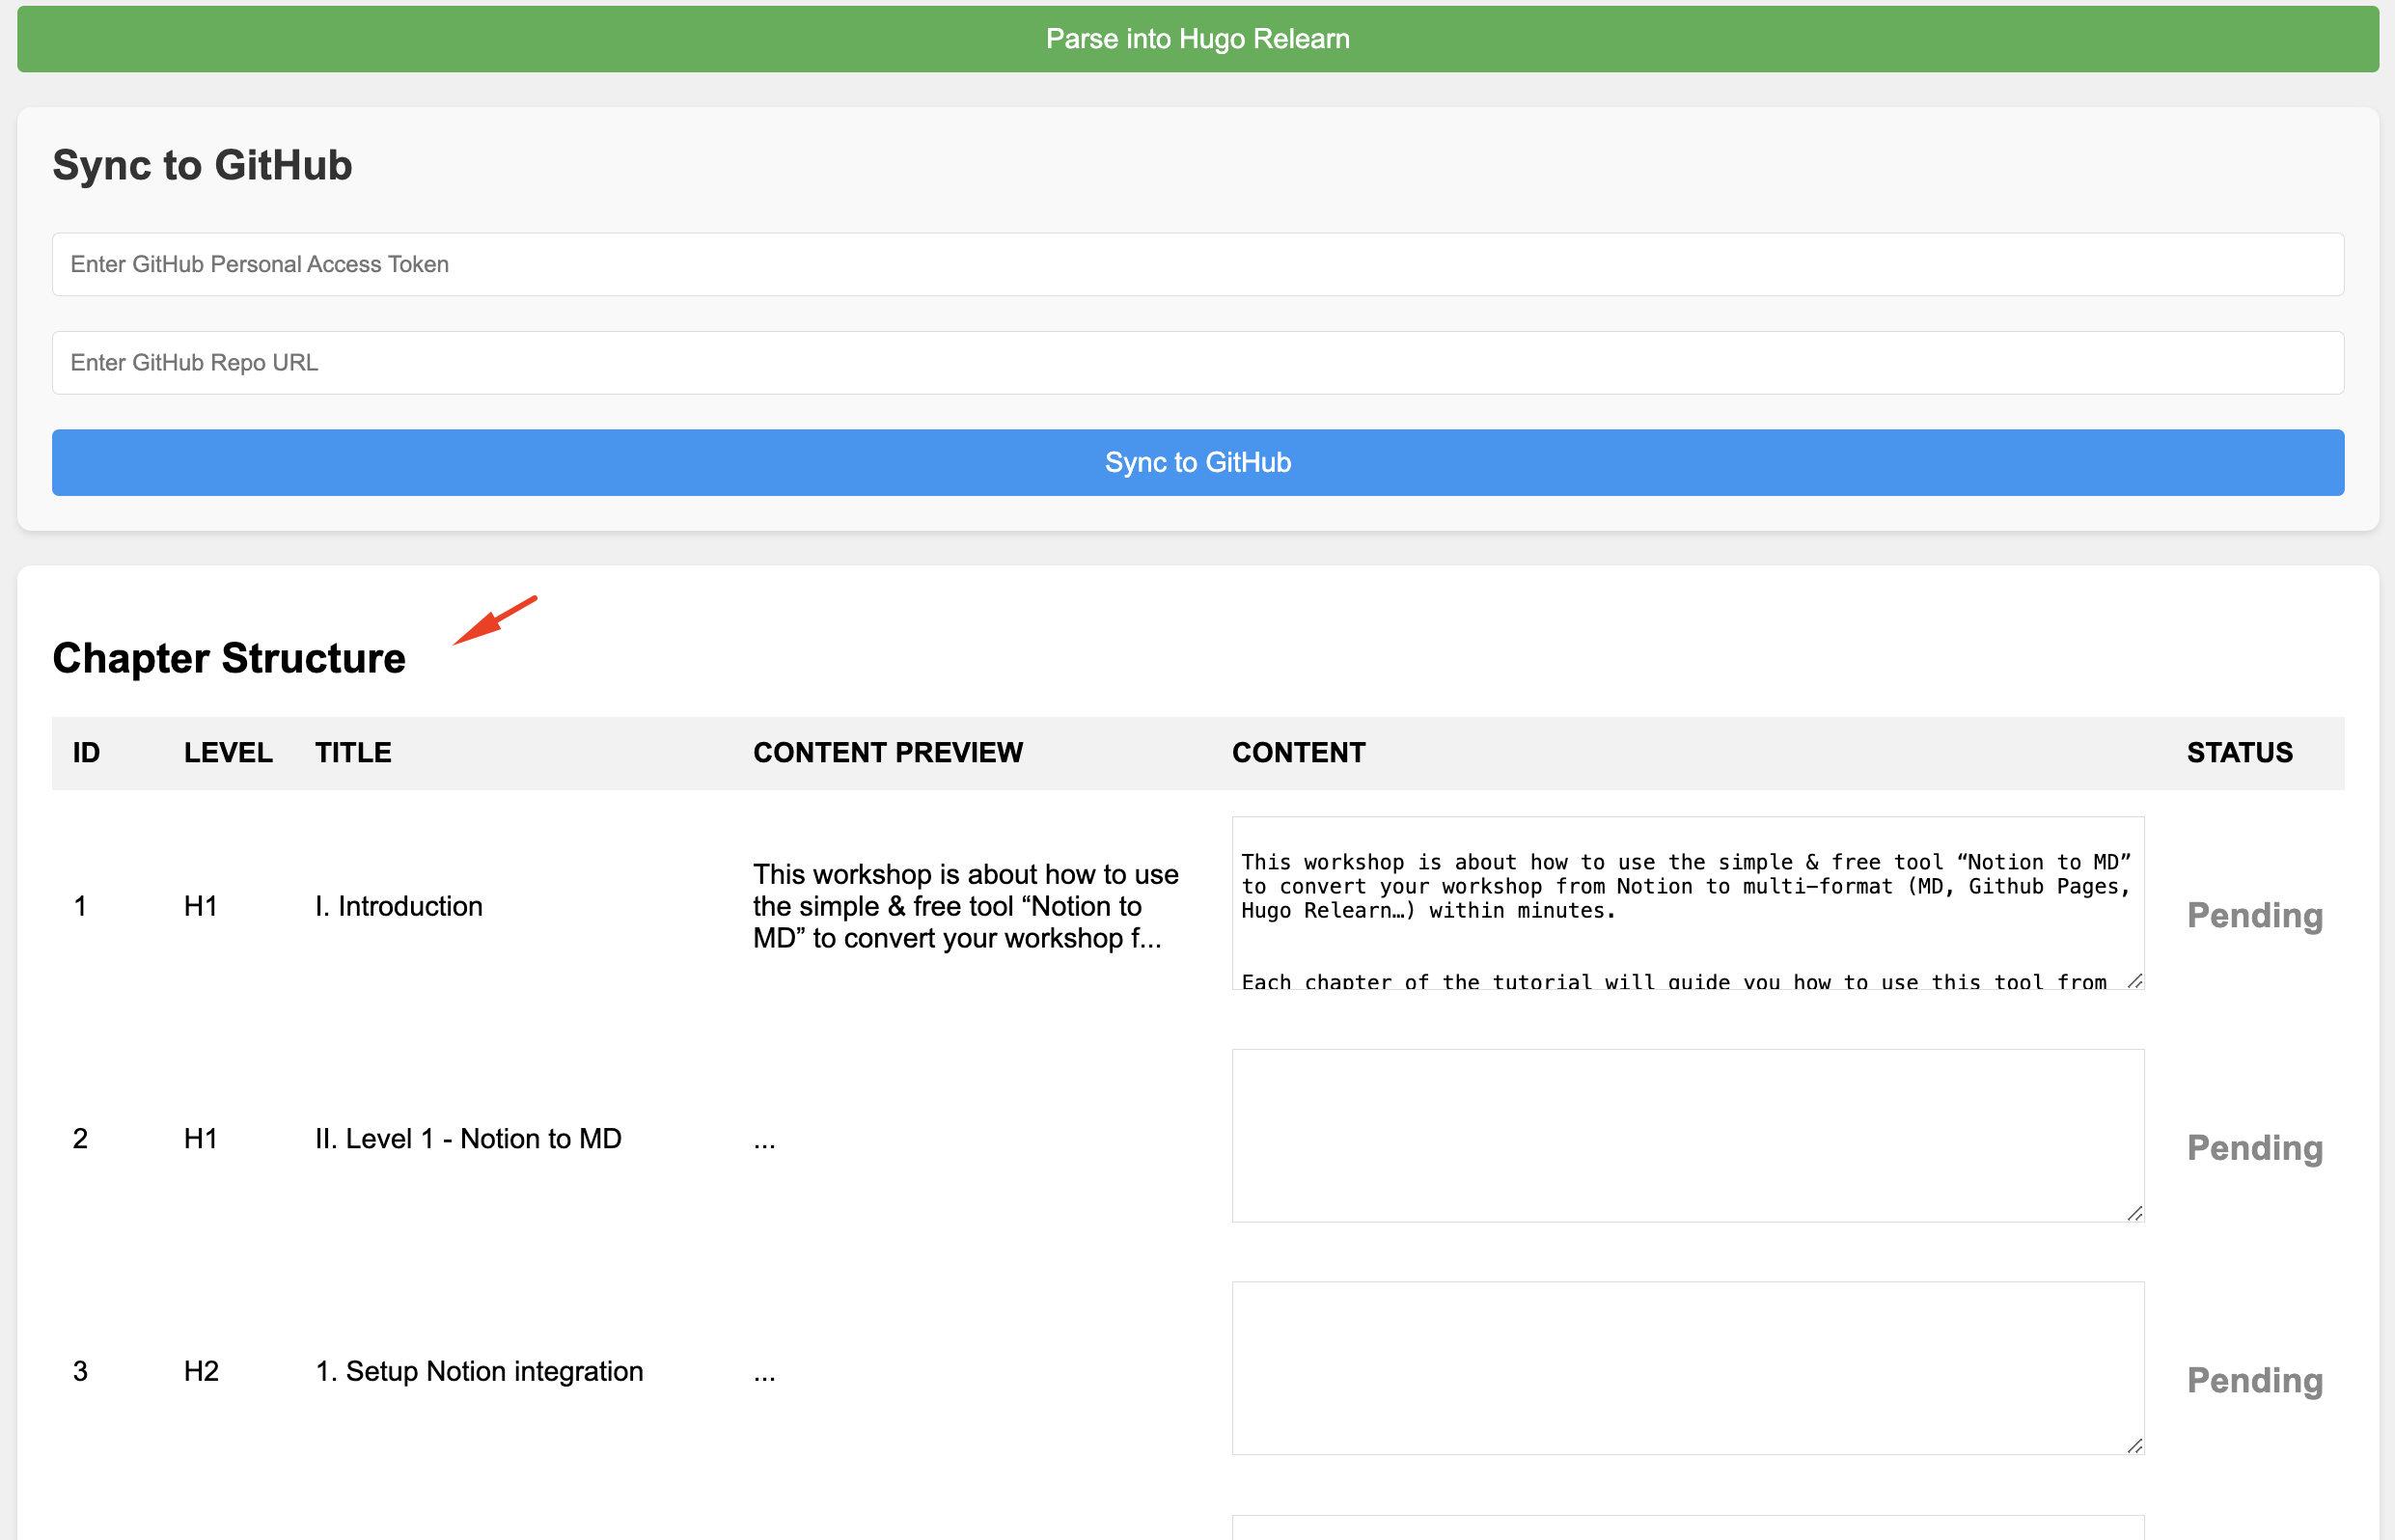This screenshot has height=1540, width=2395.
Task: Click the Parse into Hugo Relearn button
Action: [1197, 39]
